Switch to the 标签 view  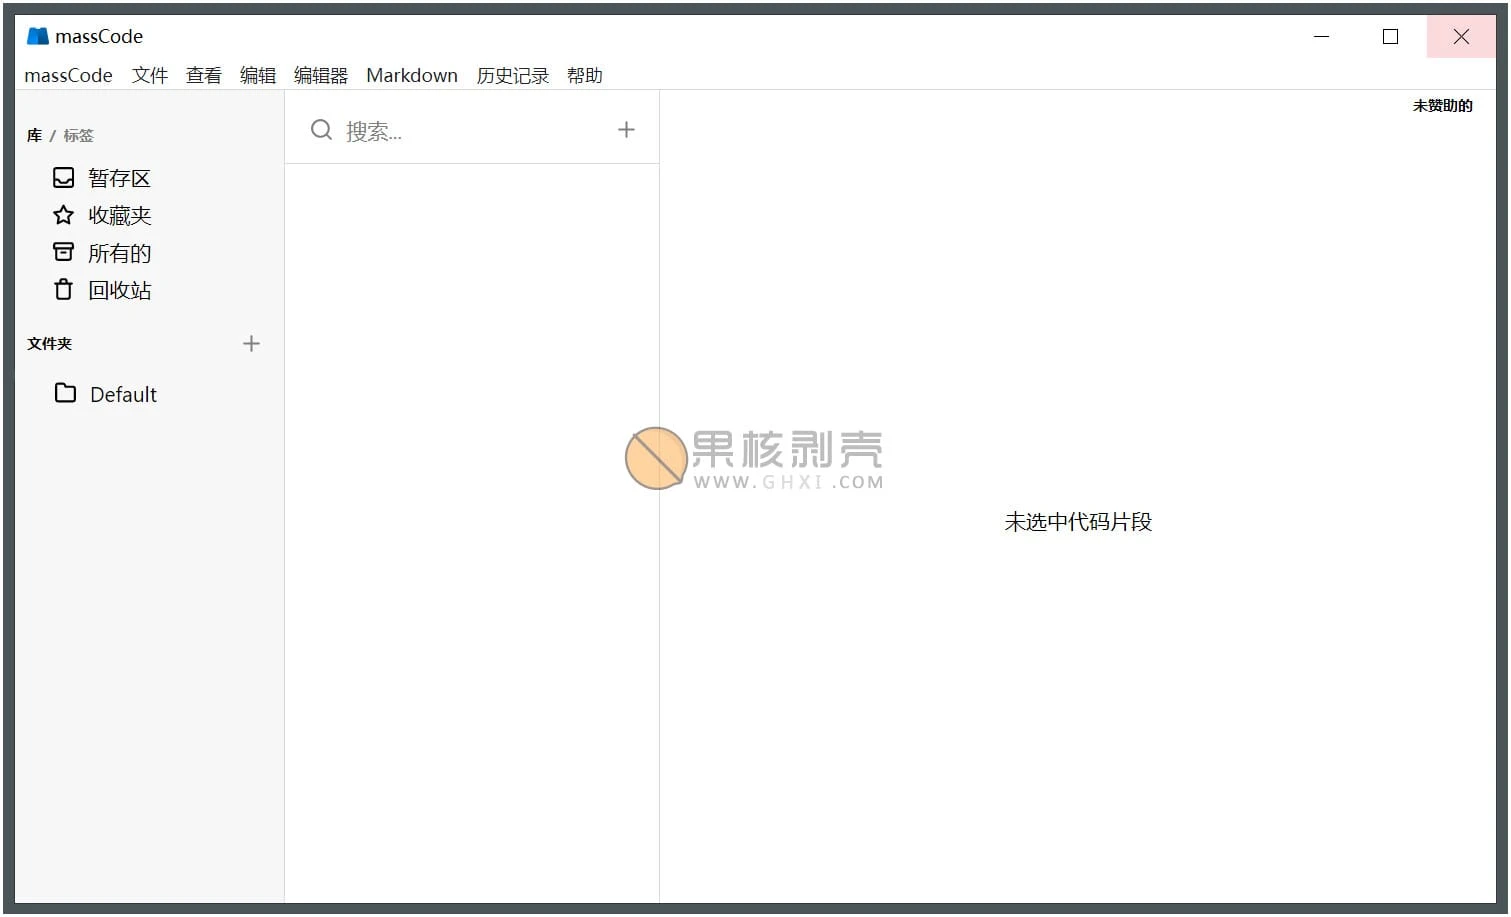click(78, 135)
